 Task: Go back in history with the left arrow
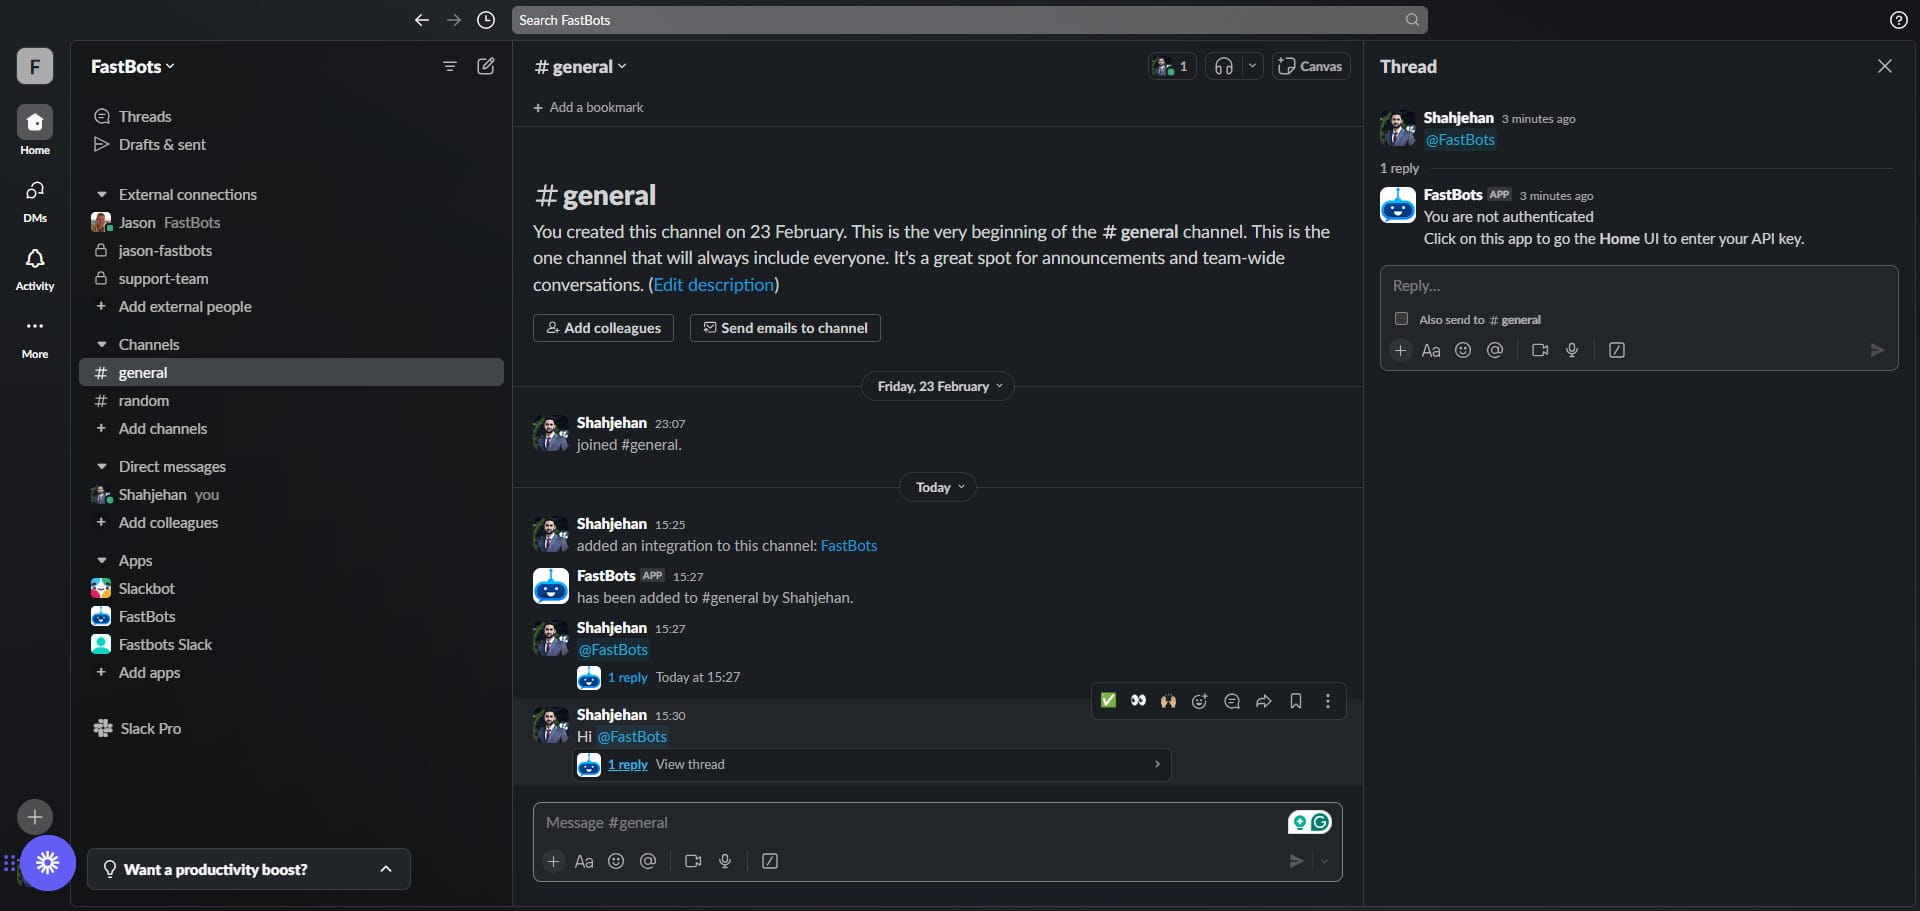[422, 20]
